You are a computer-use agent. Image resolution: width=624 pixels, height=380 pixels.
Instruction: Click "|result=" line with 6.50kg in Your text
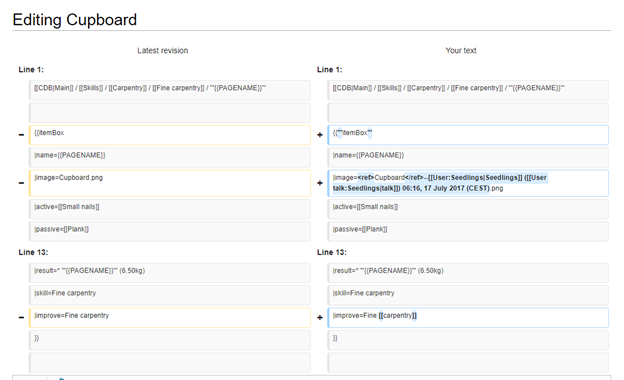(468, 273)
